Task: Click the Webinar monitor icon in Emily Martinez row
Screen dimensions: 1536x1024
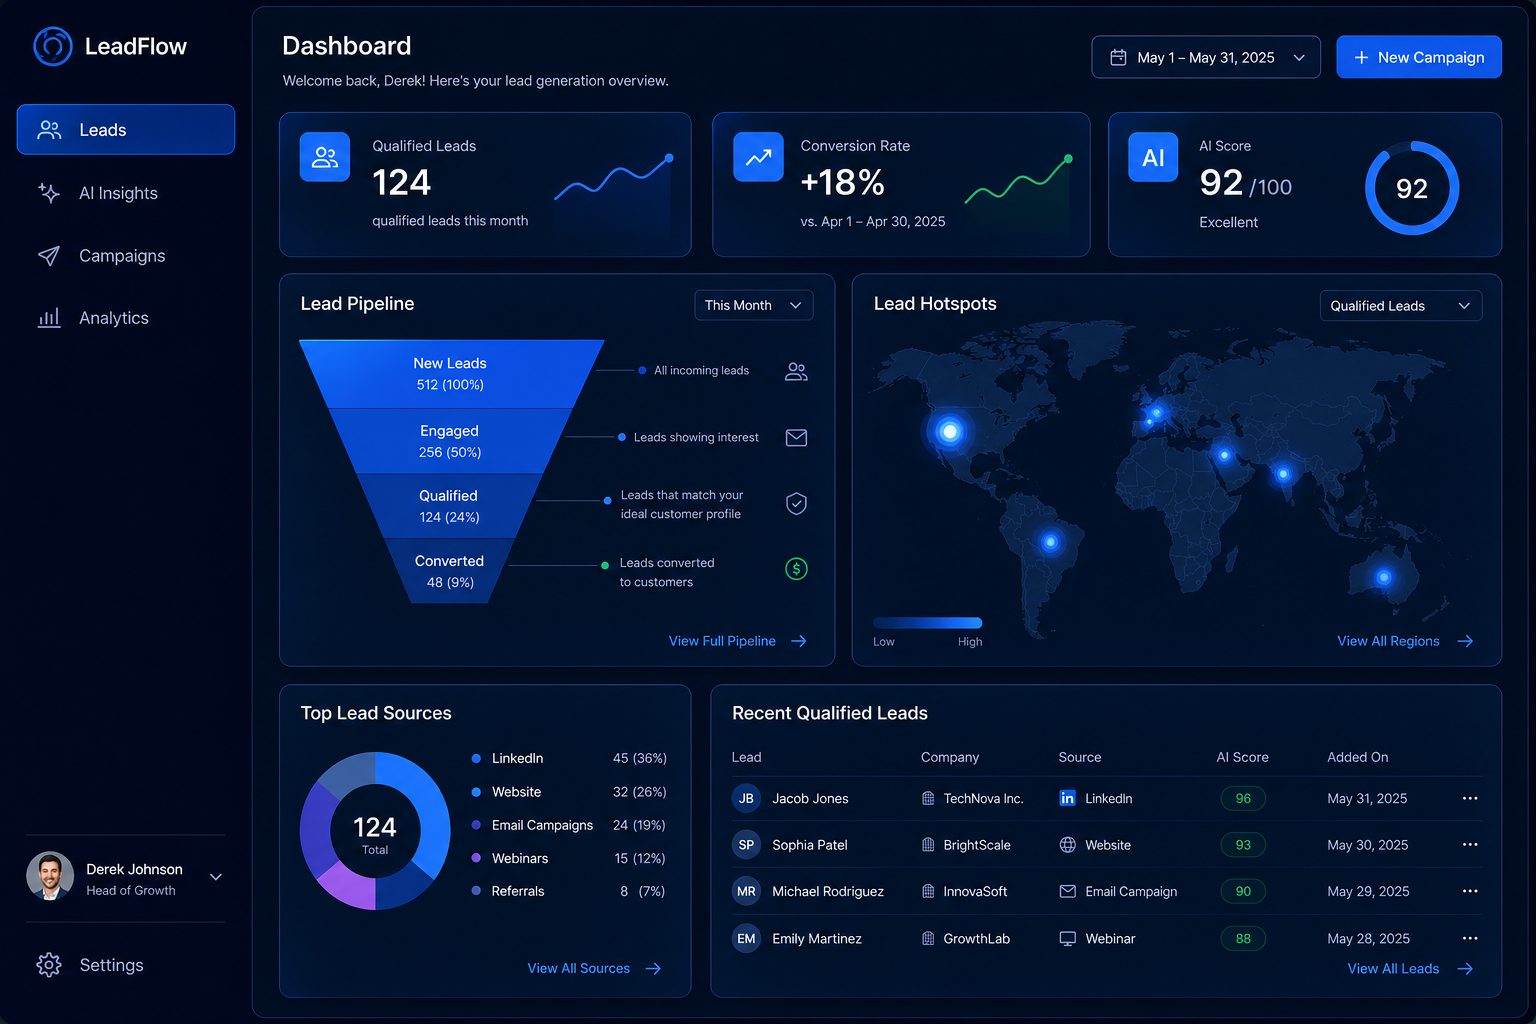Action: pos(1067,938)
